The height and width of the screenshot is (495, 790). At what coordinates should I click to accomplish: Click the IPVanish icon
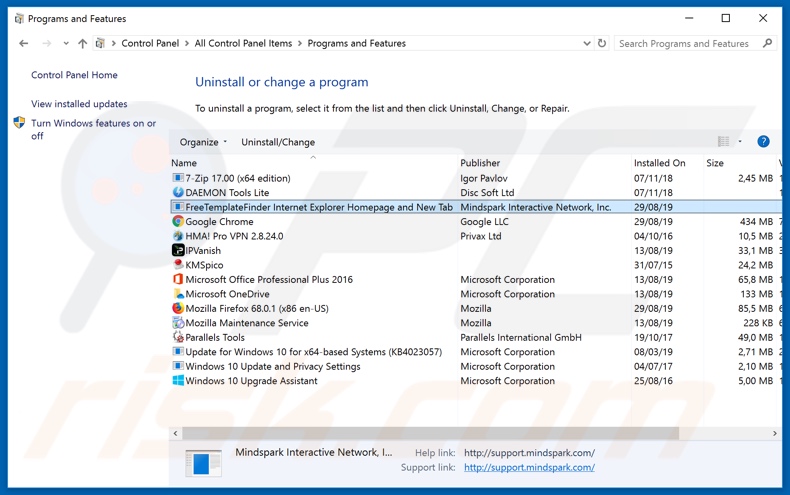[x=178, y=251]
